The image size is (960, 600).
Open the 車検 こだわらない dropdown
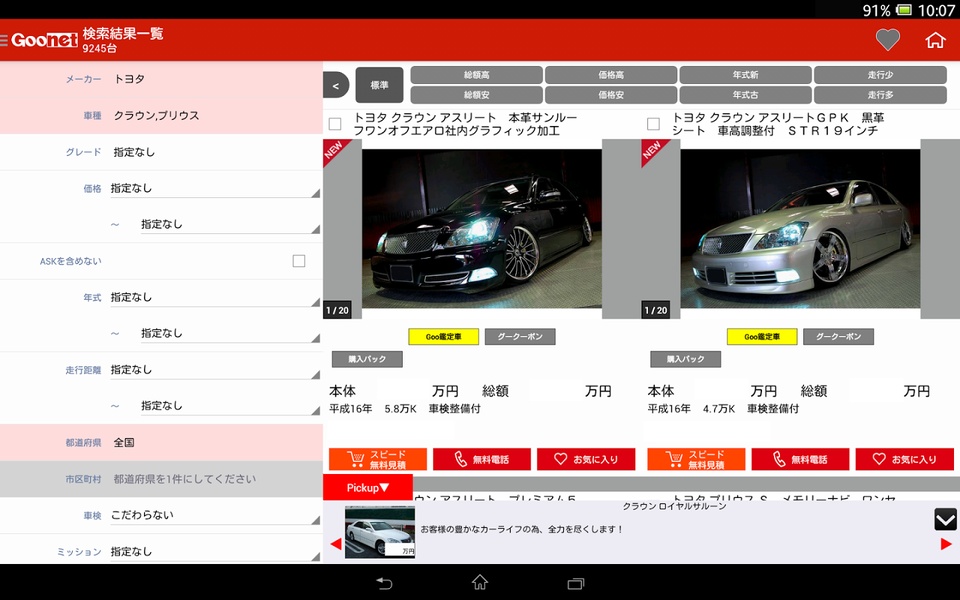[x=215, y=516]
